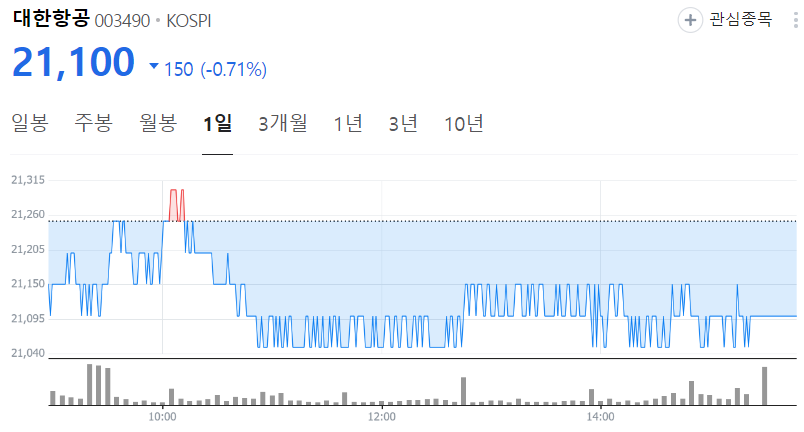Click the 대한항공 stock name
Screen dimensions: 804x432
51,18
